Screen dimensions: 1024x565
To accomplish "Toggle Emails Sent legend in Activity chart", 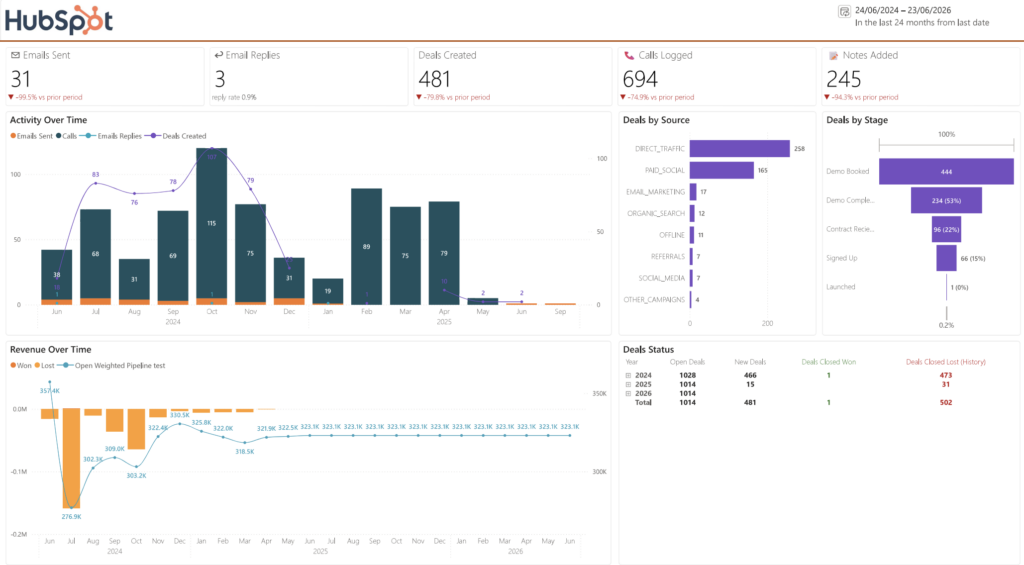I will point(31,136).
